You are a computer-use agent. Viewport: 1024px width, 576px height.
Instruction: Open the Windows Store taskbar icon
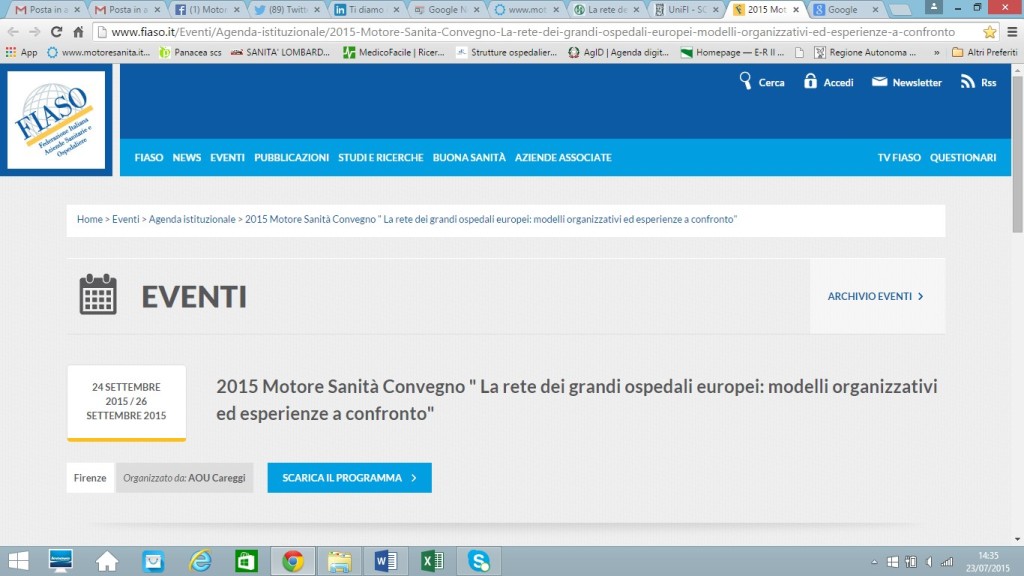click(x=246, y=561)
